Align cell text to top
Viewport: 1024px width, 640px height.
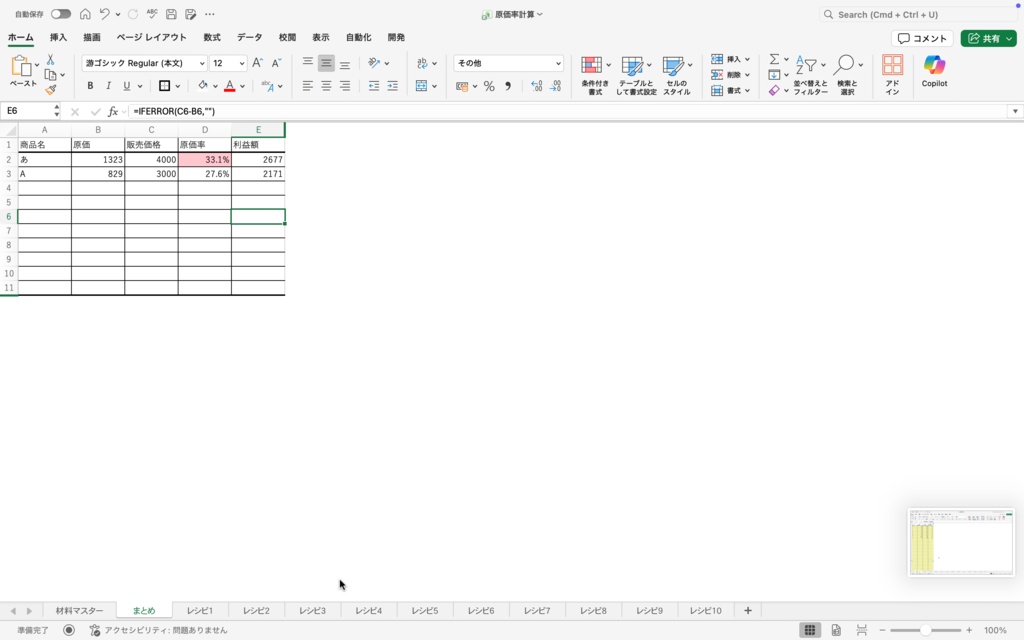pos(308,63)
